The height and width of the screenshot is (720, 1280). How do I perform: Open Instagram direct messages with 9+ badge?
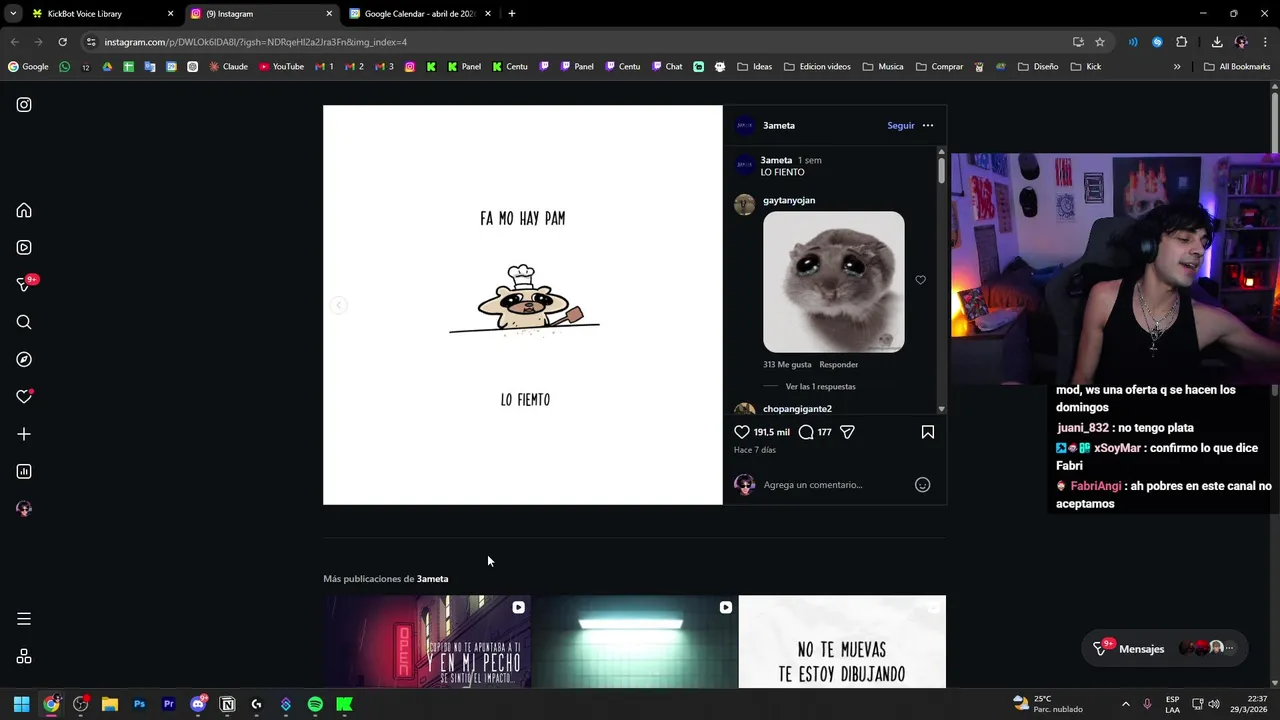[x=24, y=285]
